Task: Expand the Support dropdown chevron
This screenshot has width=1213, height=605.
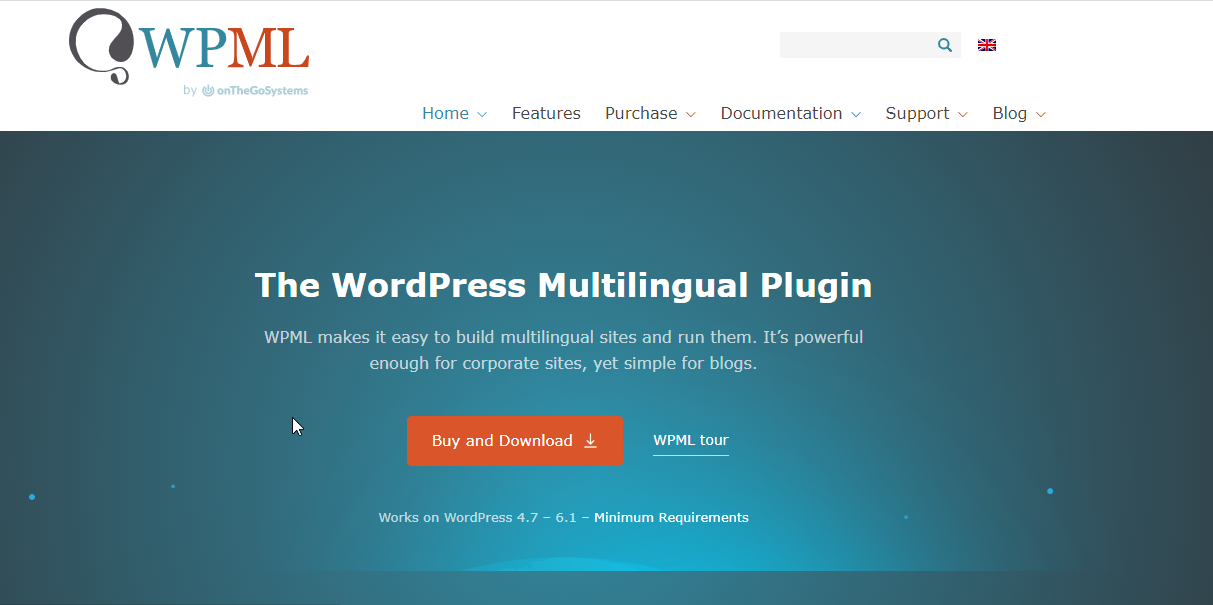Action: (963, 115)
